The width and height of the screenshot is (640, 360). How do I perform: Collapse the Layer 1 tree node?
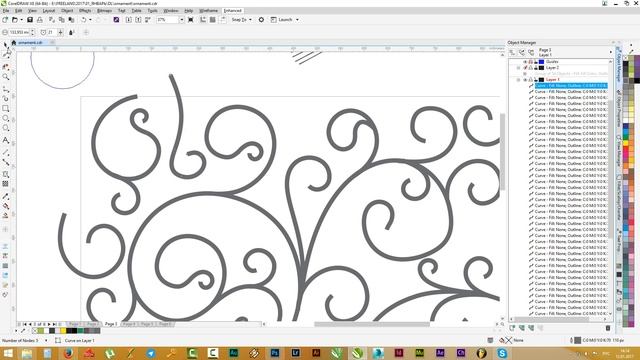519,80
